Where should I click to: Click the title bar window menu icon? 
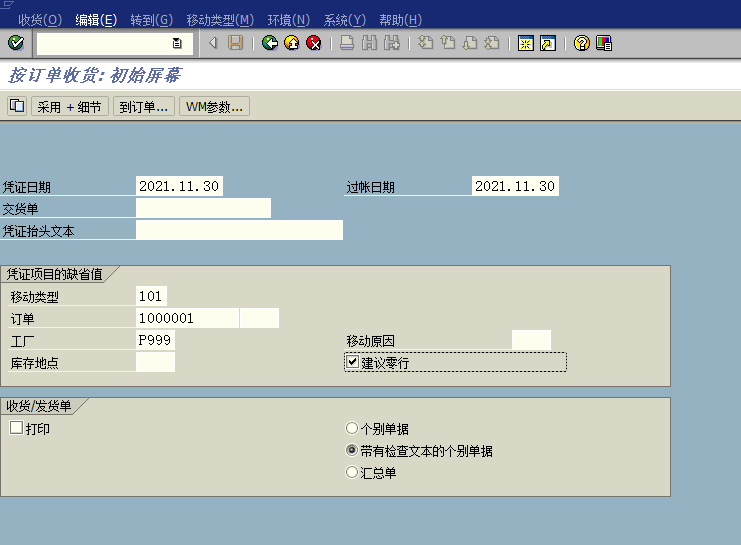7,5
